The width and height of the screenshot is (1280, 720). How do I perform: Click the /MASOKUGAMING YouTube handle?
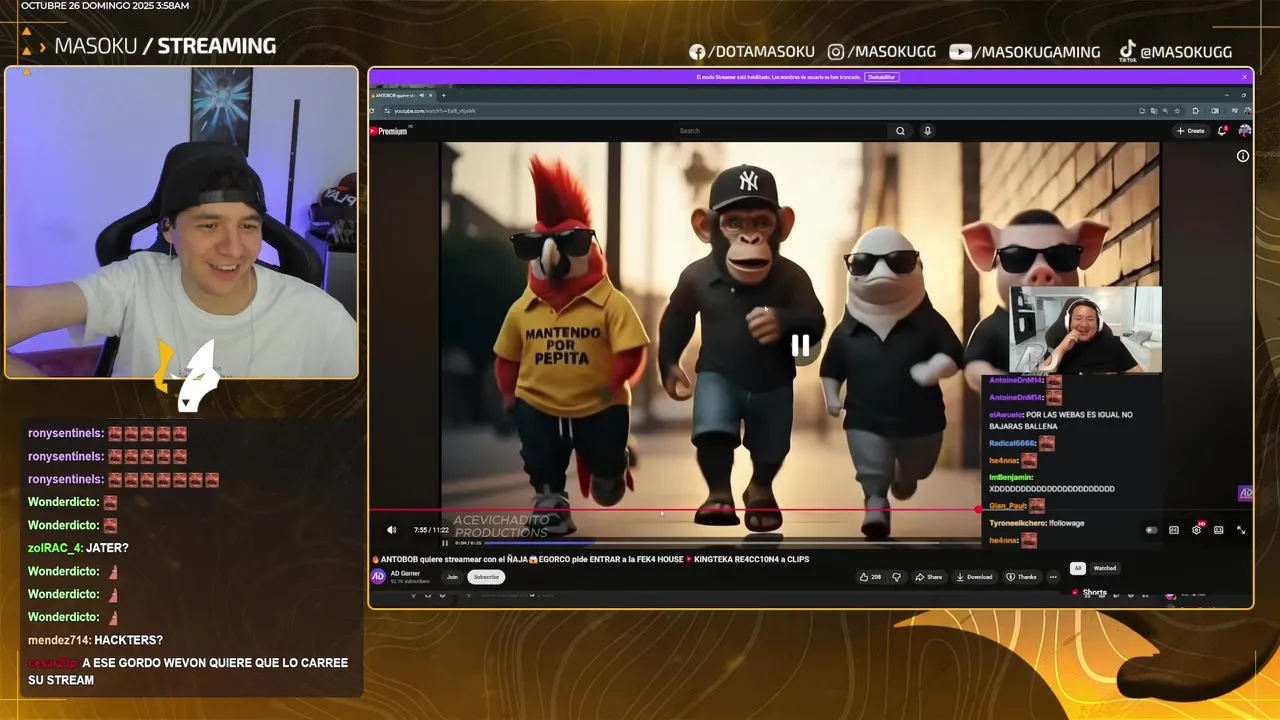[x=1024, y=52]
